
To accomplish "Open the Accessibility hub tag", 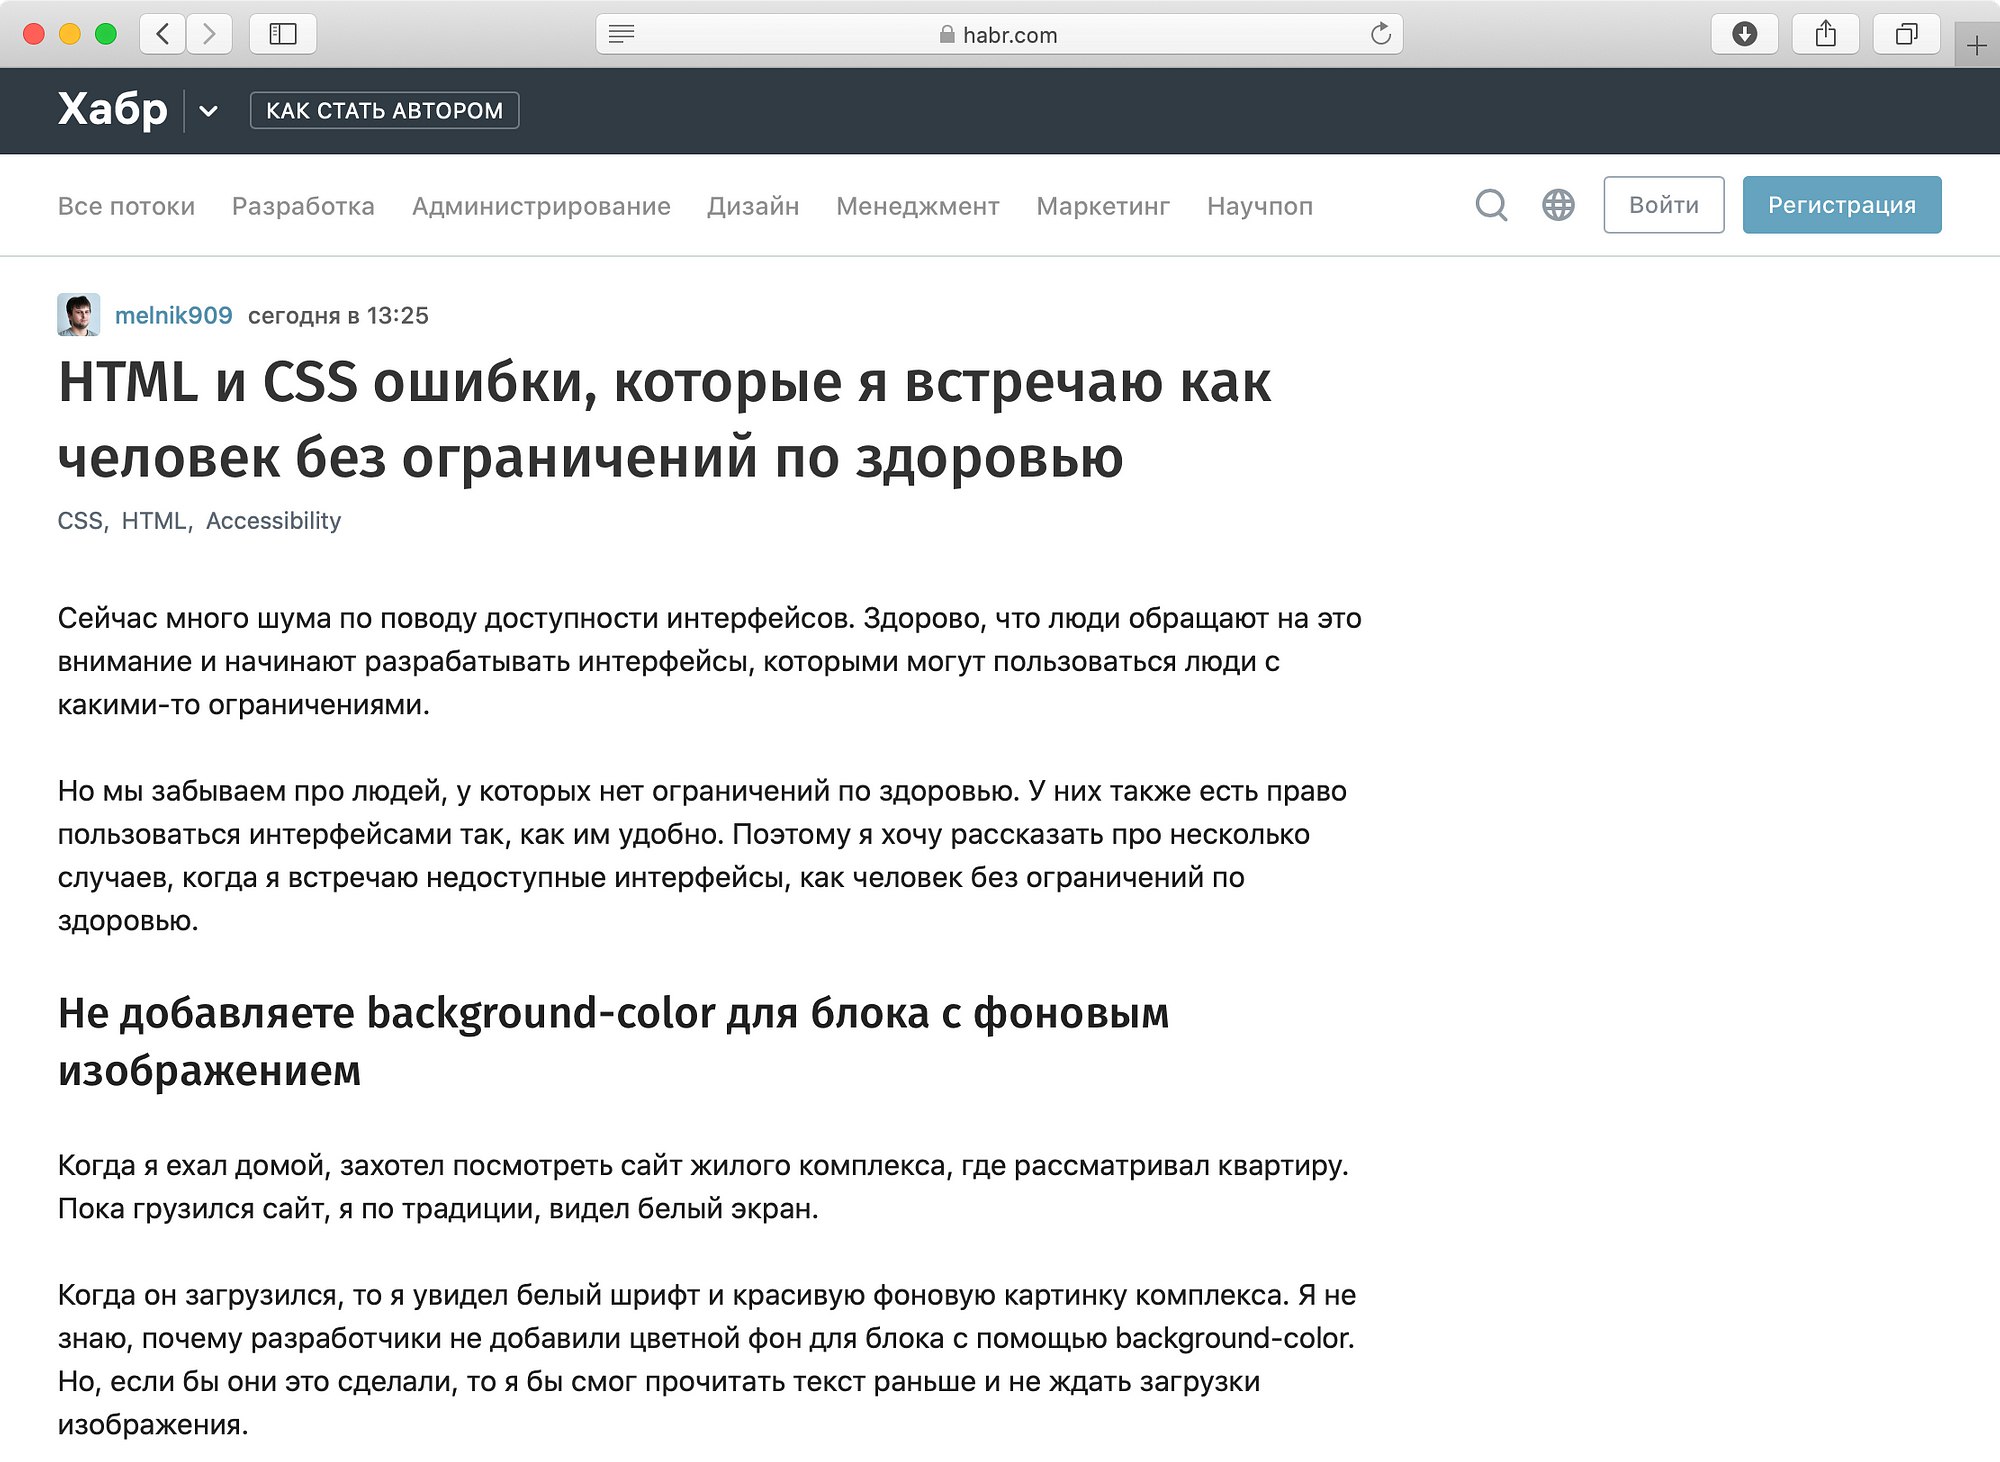I will click(x=273, y=521).
